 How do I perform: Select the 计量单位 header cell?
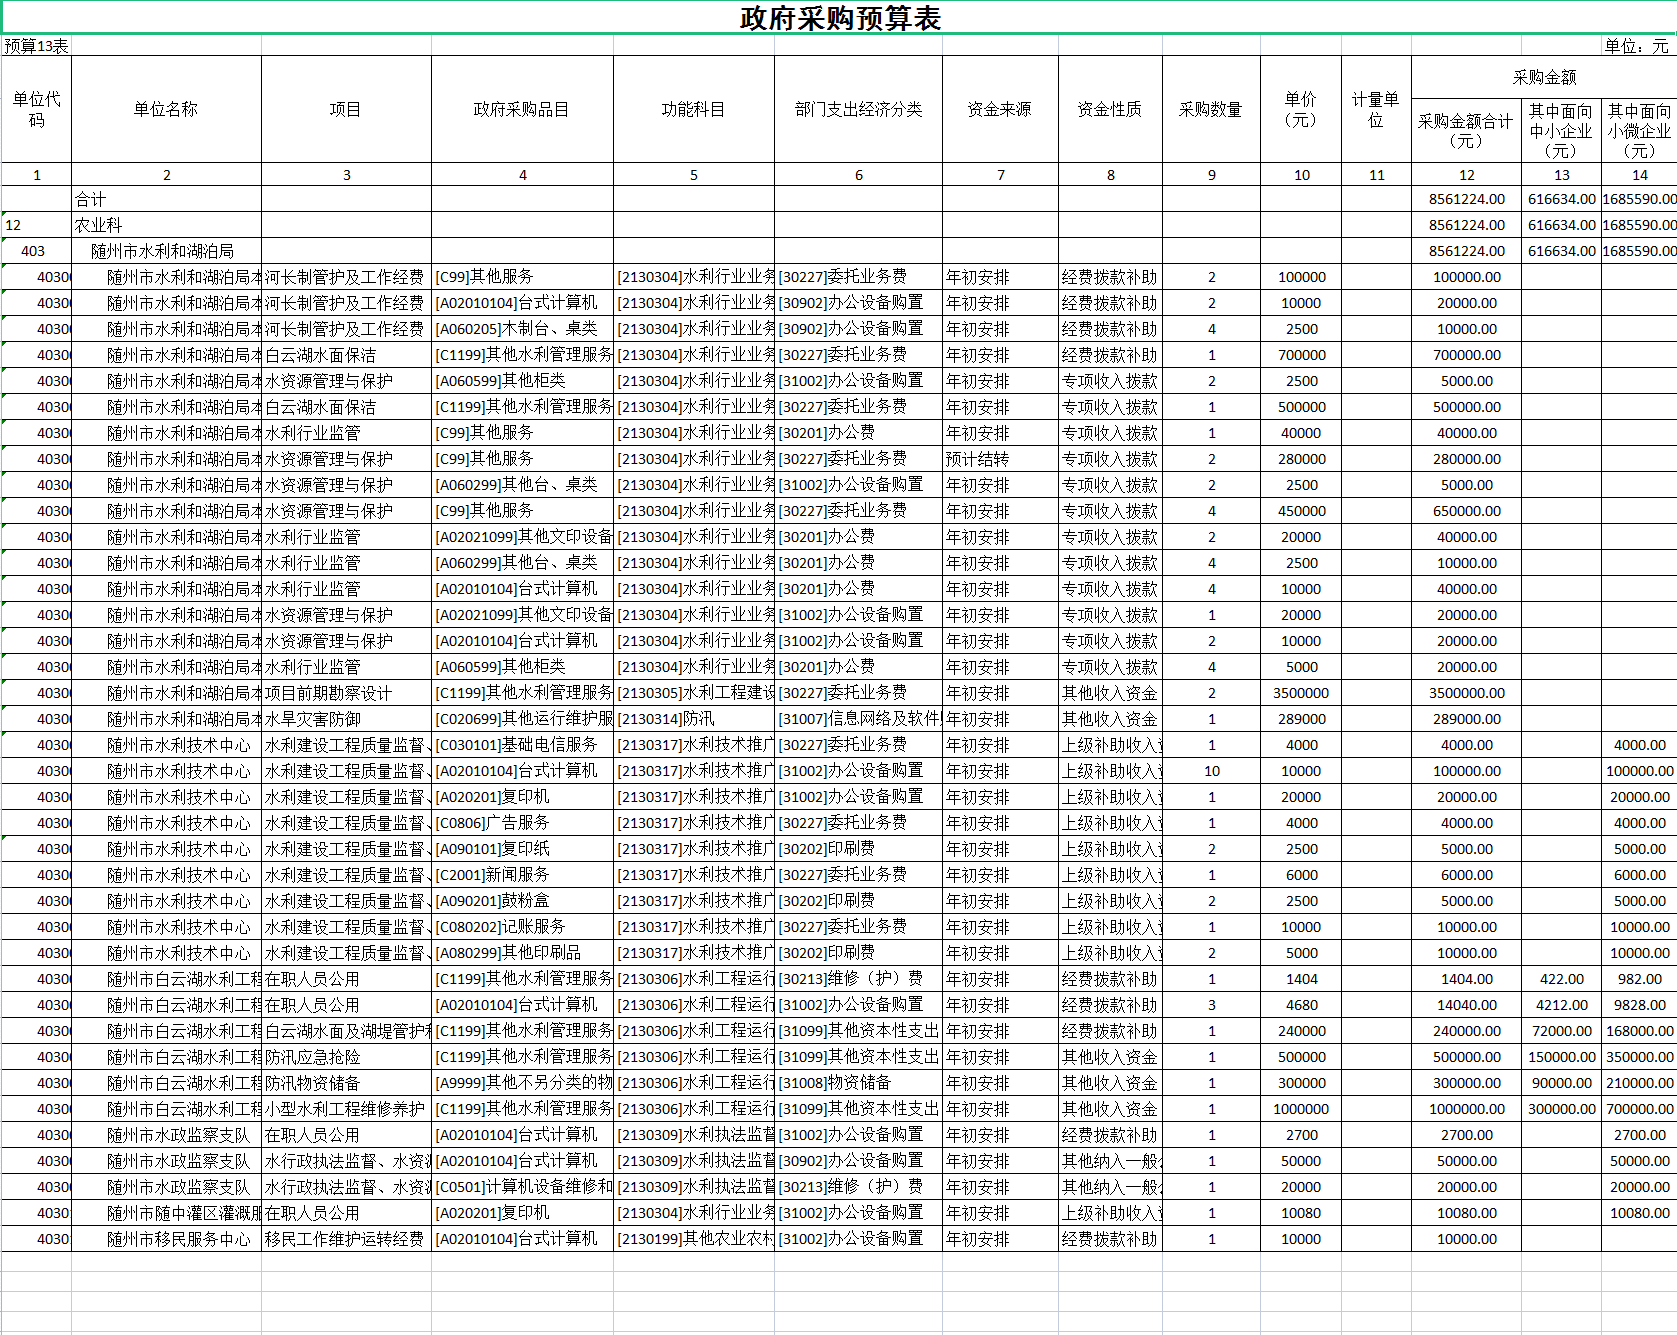pos(1376,109)
